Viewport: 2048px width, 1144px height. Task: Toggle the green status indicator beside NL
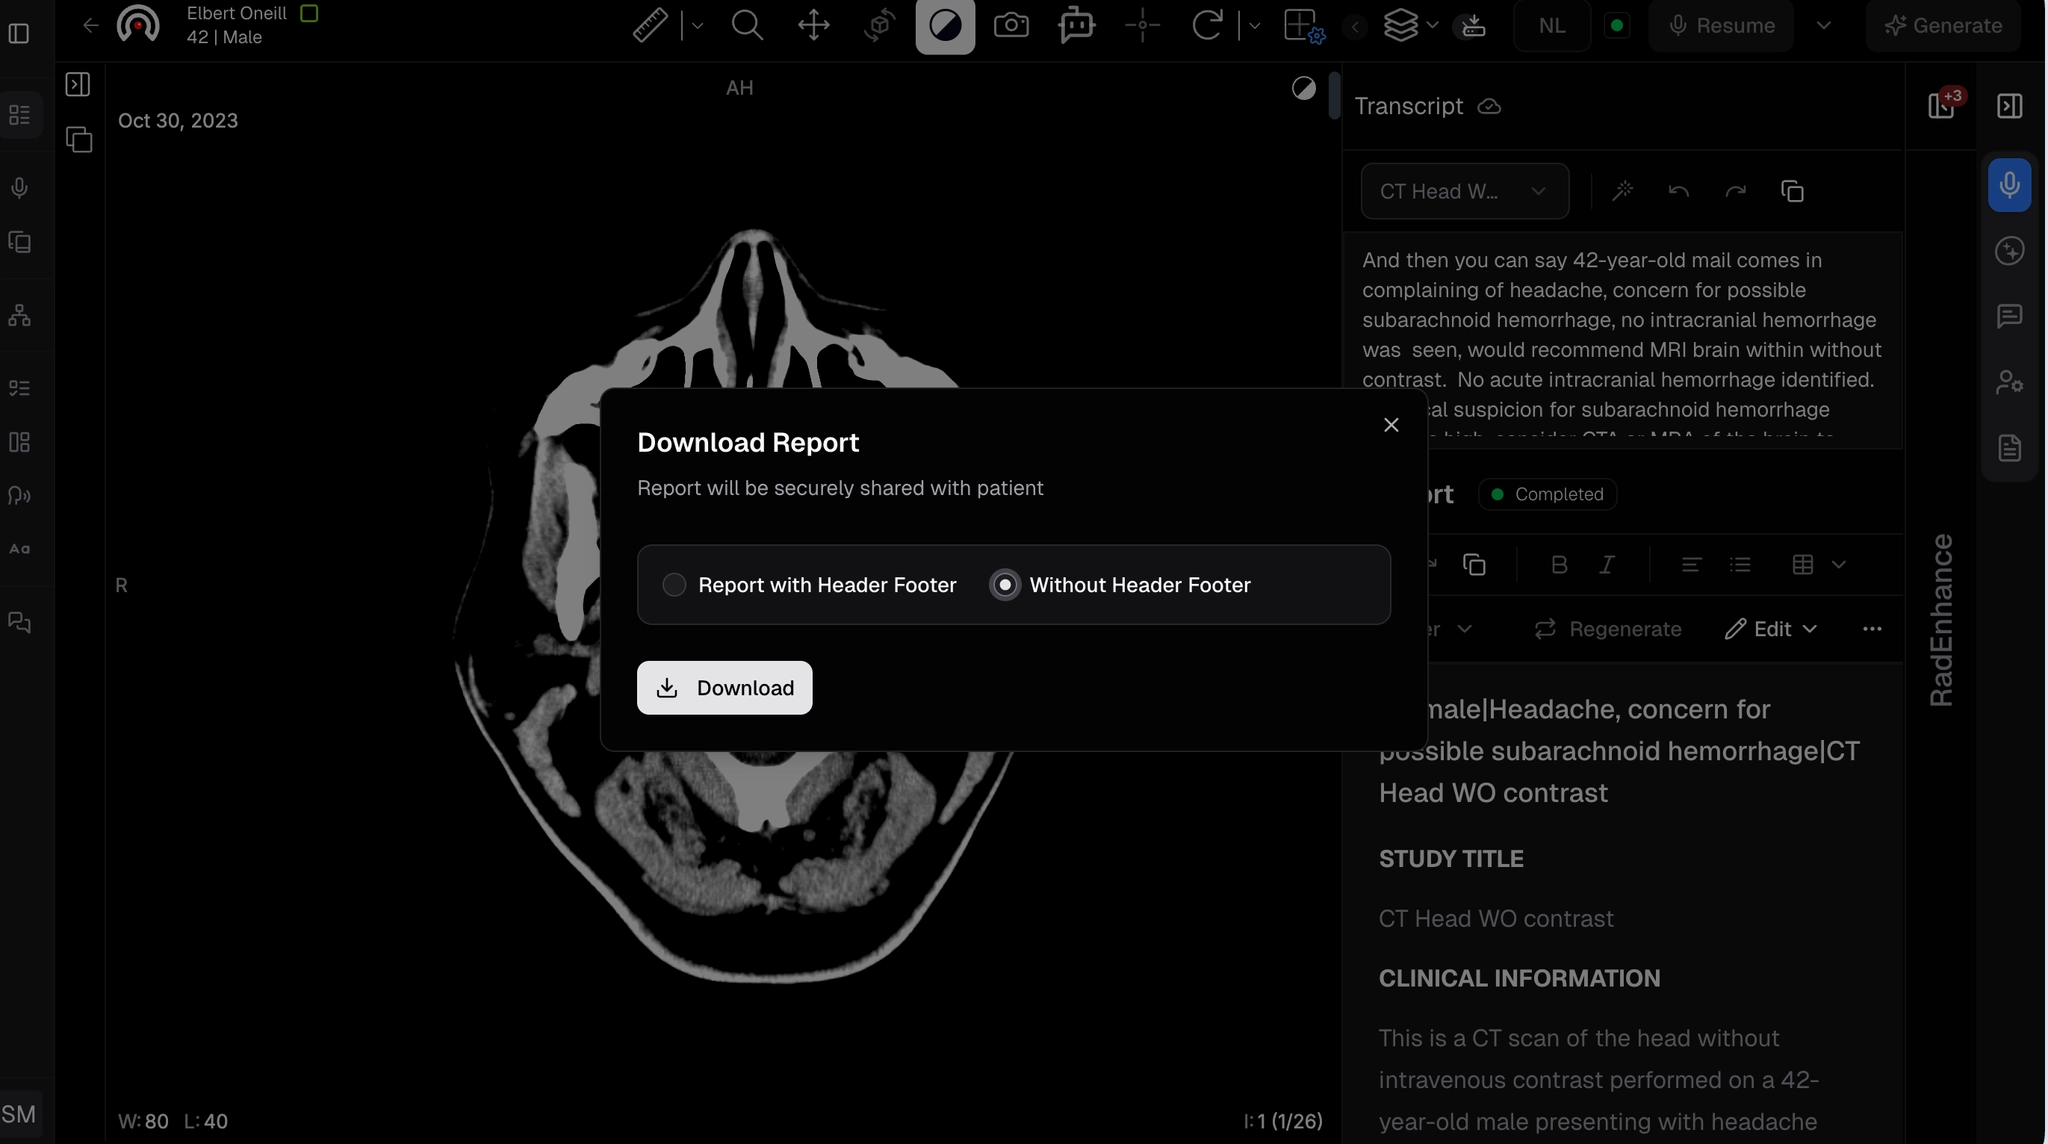pyautogui.click(x=1616, y=26)
